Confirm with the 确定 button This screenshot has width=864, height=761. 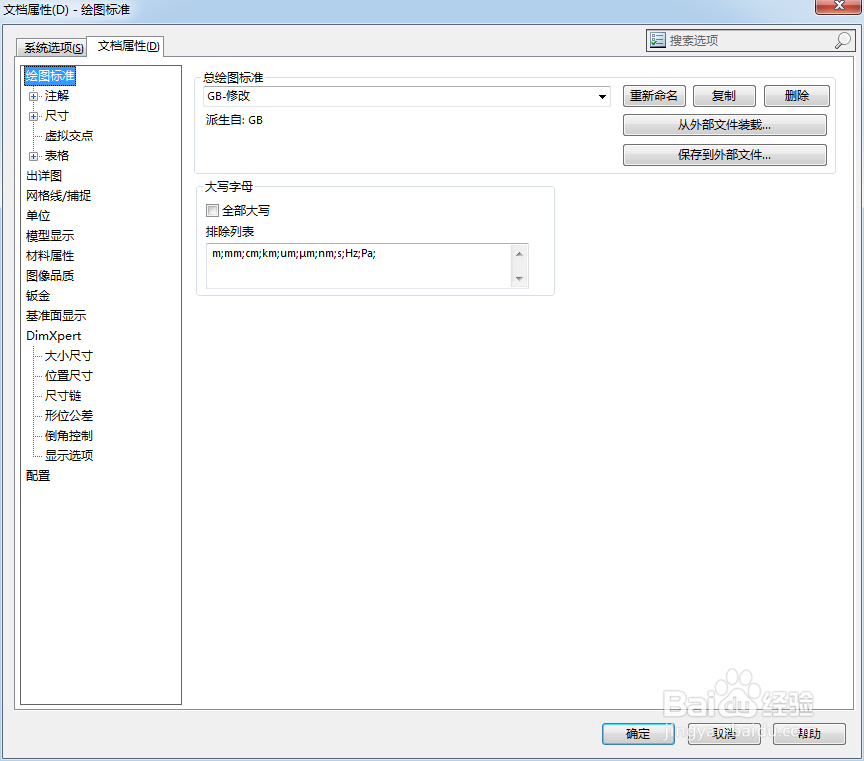(638, 734)
